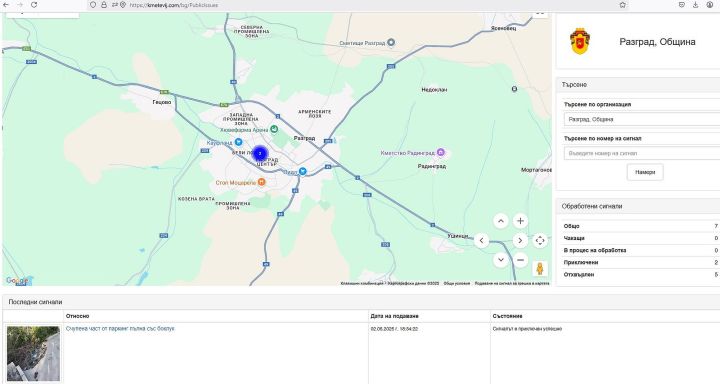Pan the map right with arrow

click(x=520, y=240)
